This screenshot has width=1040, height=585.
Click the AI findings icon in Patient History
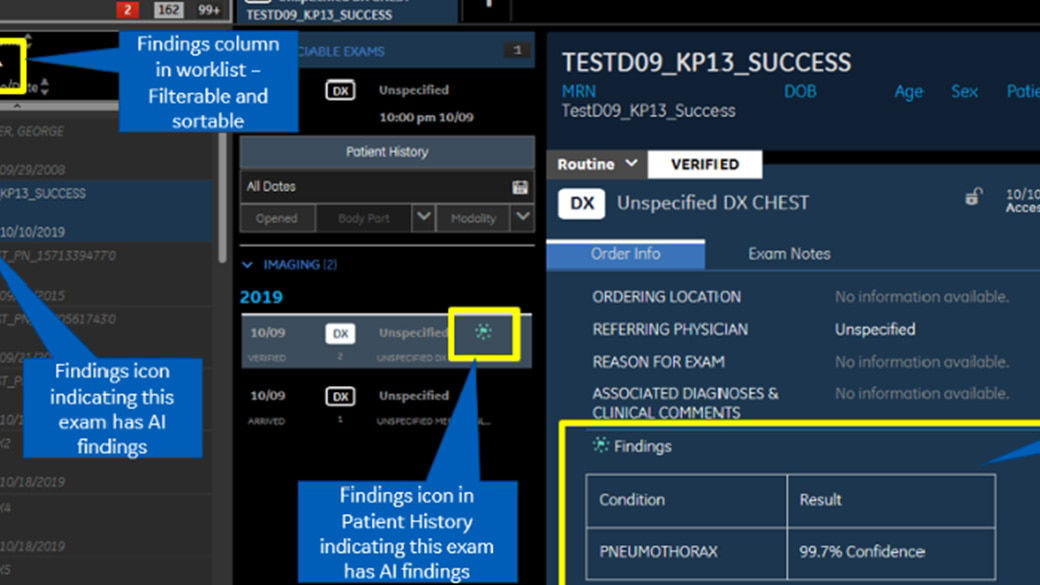(x=484, y=332)
